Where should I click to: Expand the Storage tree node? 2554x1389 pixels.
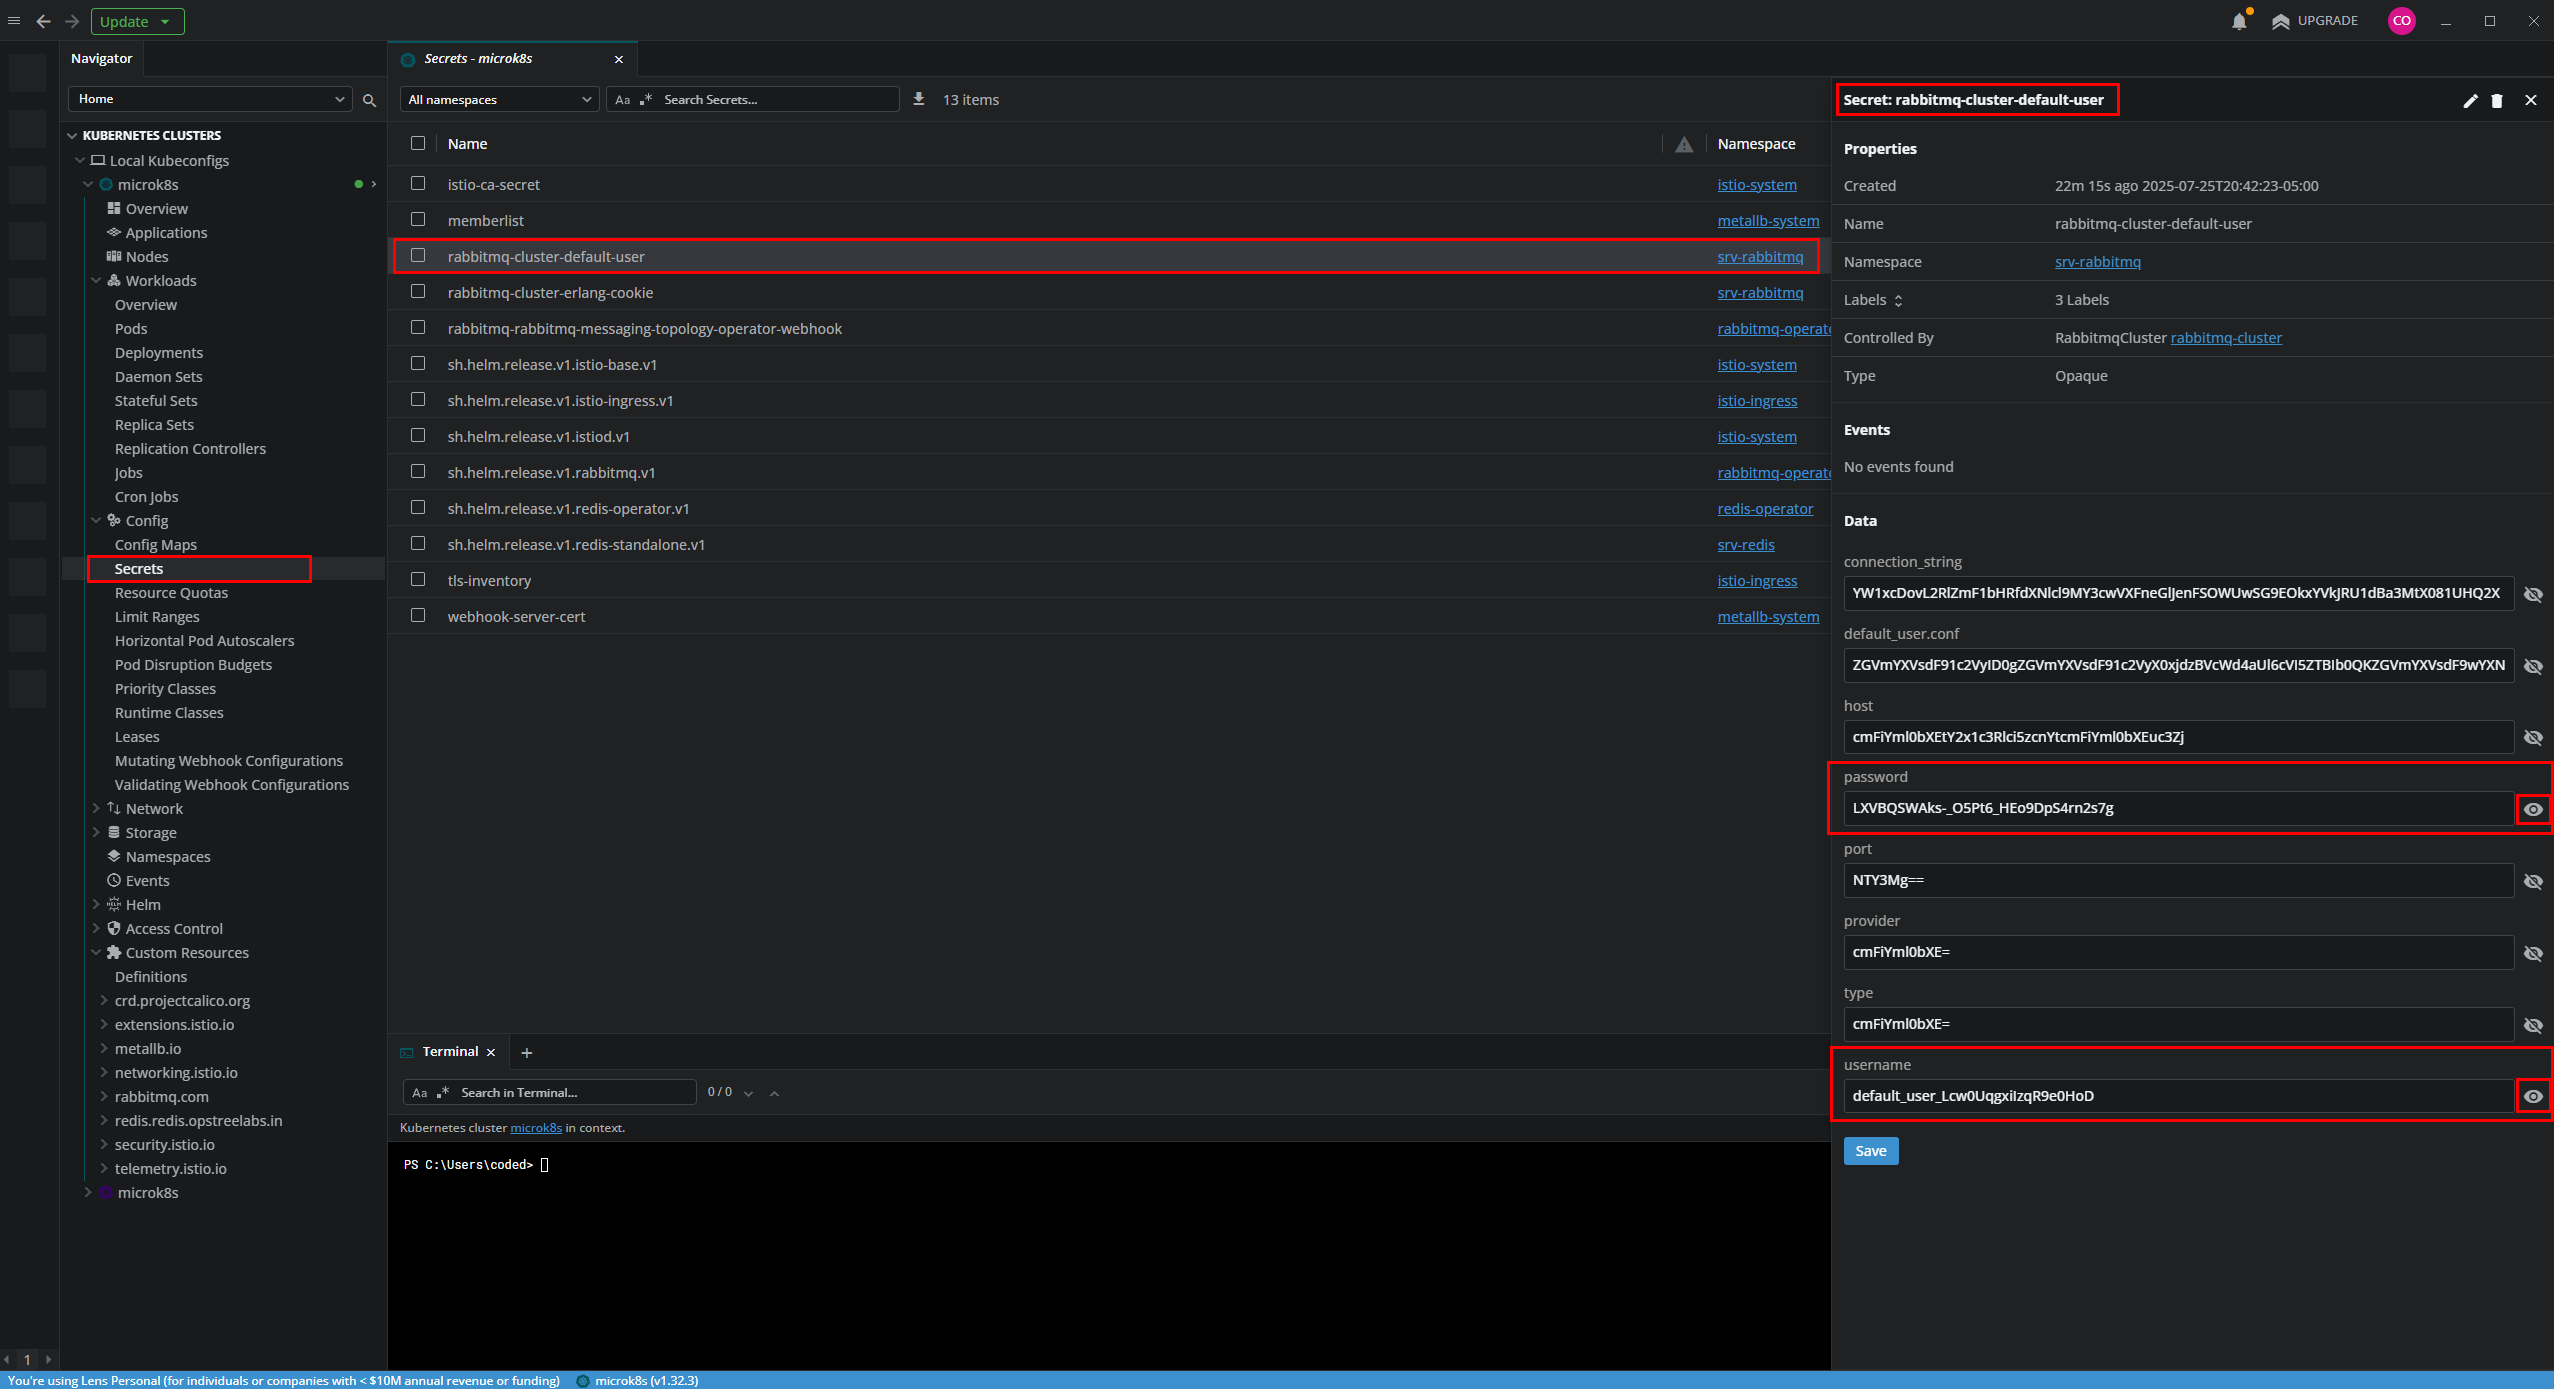[x=96, y=832]
